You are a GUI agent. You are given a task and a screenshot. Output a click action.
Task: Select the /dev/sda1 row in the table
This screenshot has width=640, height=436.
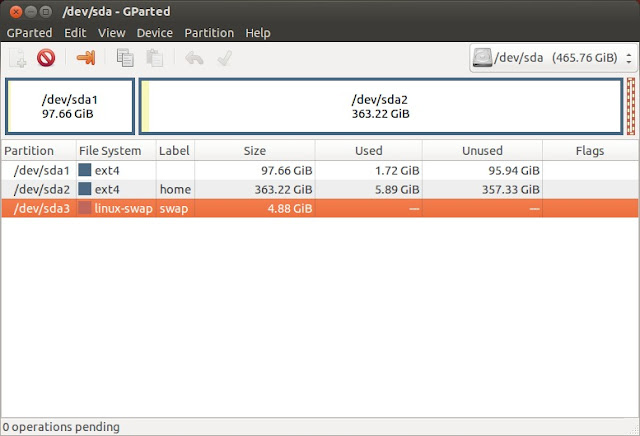click(x=320, y=170)
